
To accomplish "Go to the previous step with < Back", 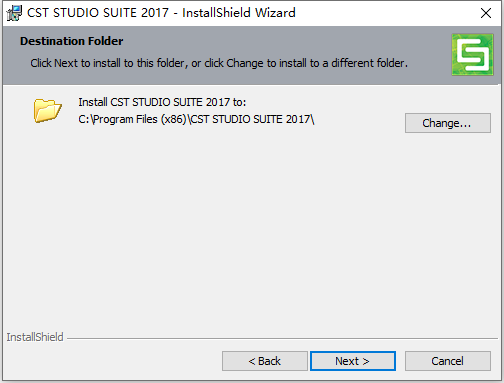I will point(265,361).
